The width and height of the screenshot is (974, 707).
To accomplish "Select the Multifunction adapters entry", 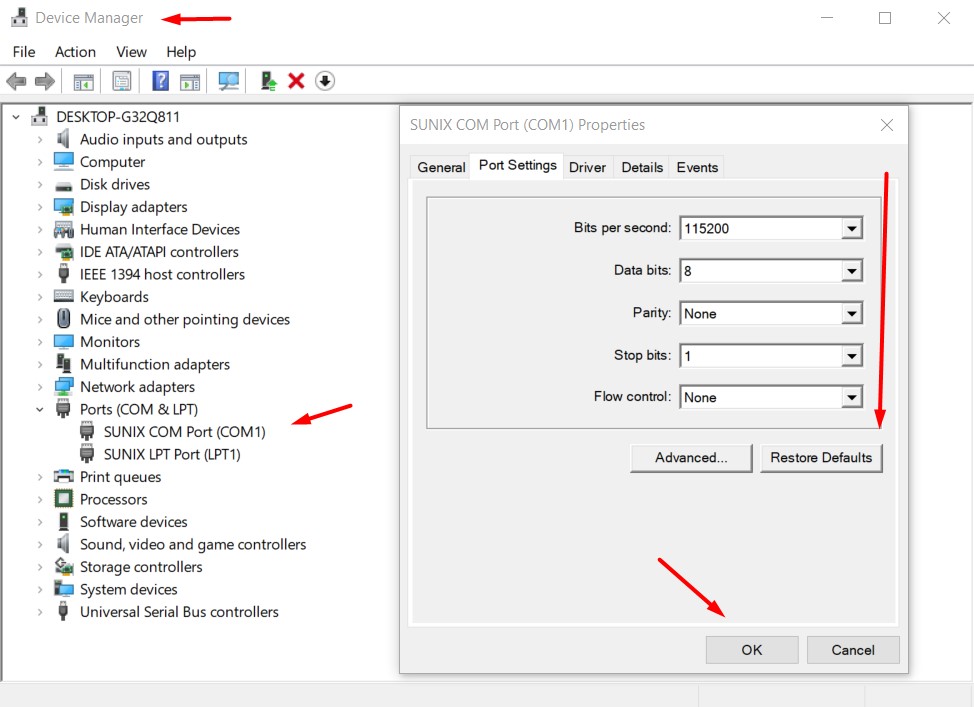I will (155, 364).
